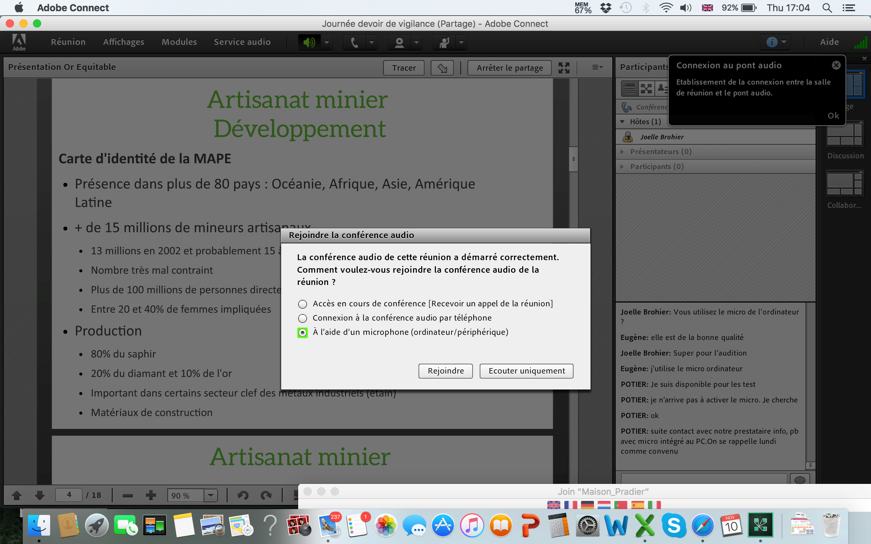The height and width of the screenshot is (544, 871).
Task: Select Joelle Brohier in the hosts list
Action: coord(715,137)
